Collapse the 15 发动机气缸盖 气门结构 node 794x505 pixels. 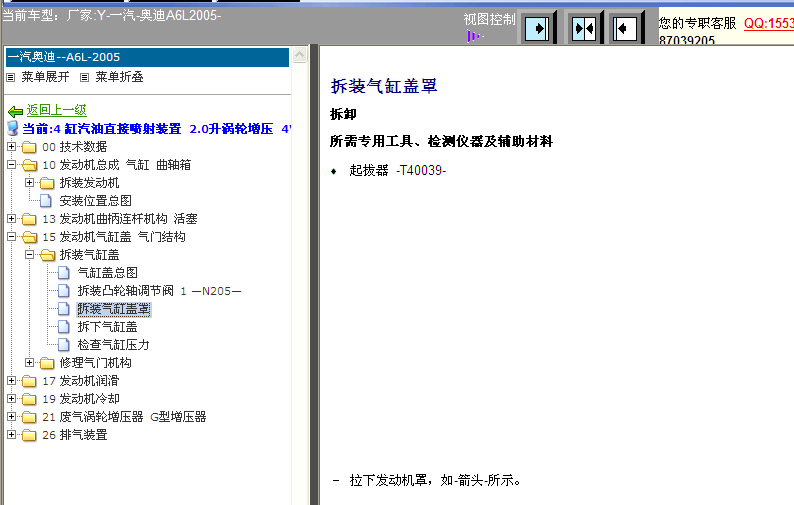tap(11, 237)
